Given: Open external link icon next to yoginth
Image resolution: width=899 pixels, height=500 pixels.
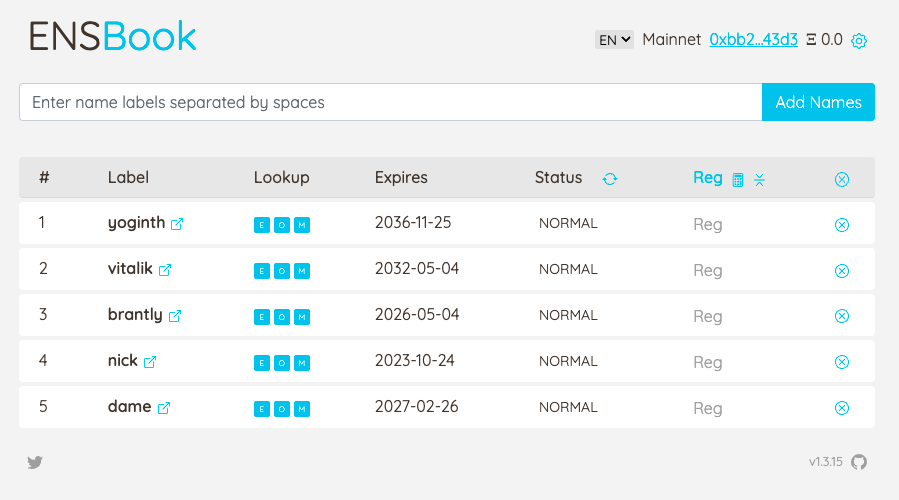Looking at the screenshot, I should click(177, 224).
